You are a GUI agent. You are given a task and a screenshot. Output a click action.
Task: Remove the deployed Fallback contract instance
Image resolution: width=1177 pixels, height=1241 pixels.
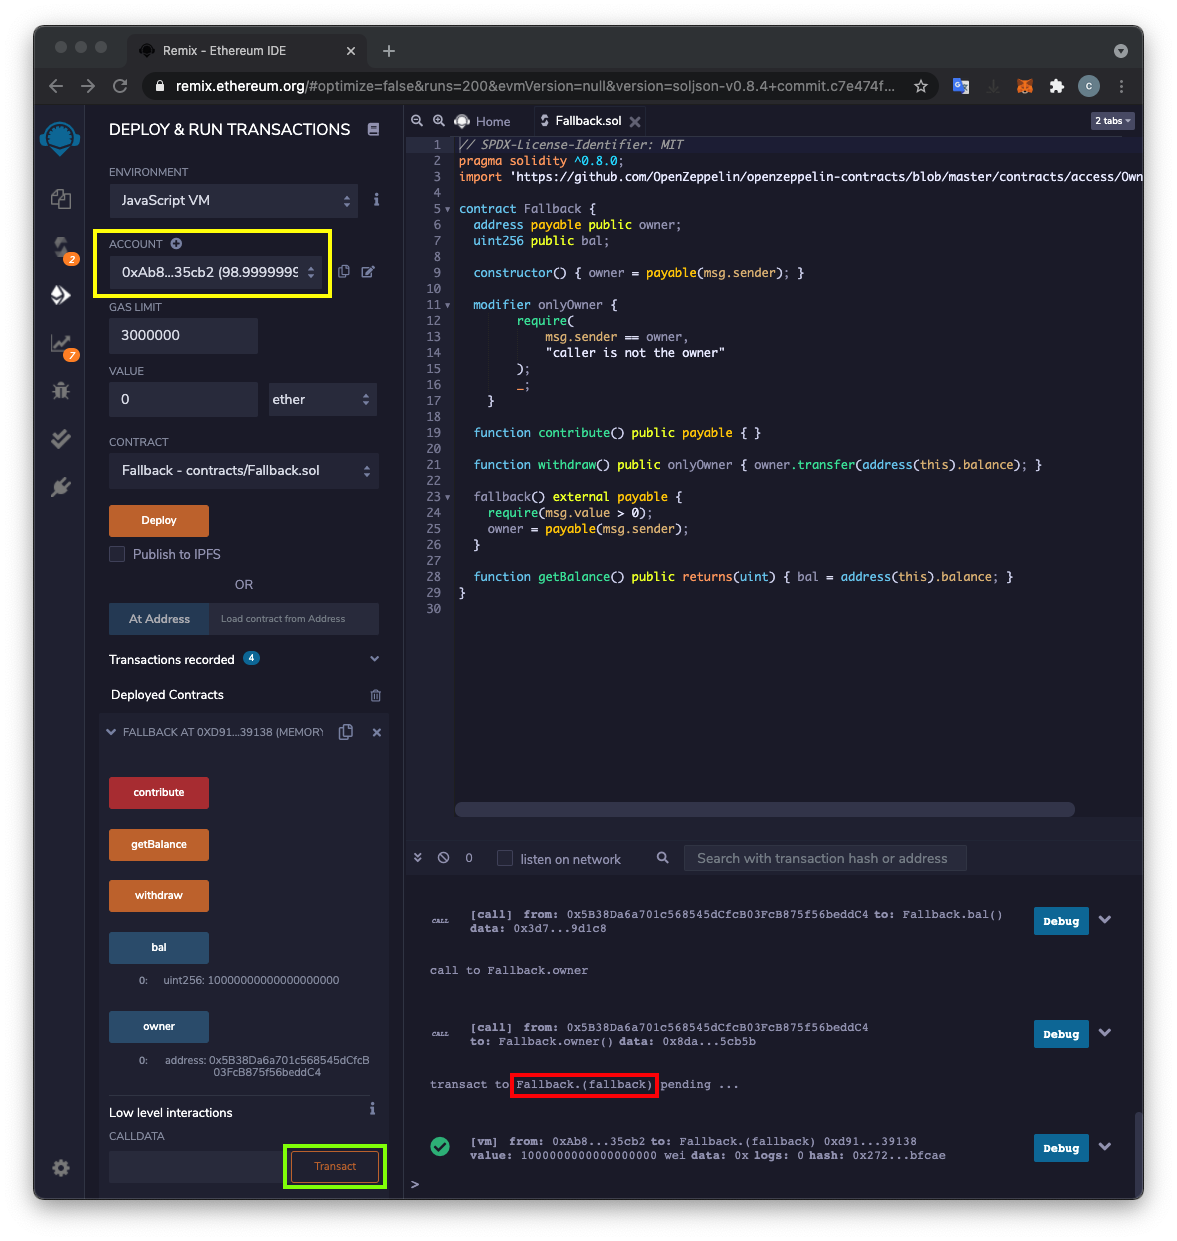[377, 733]
